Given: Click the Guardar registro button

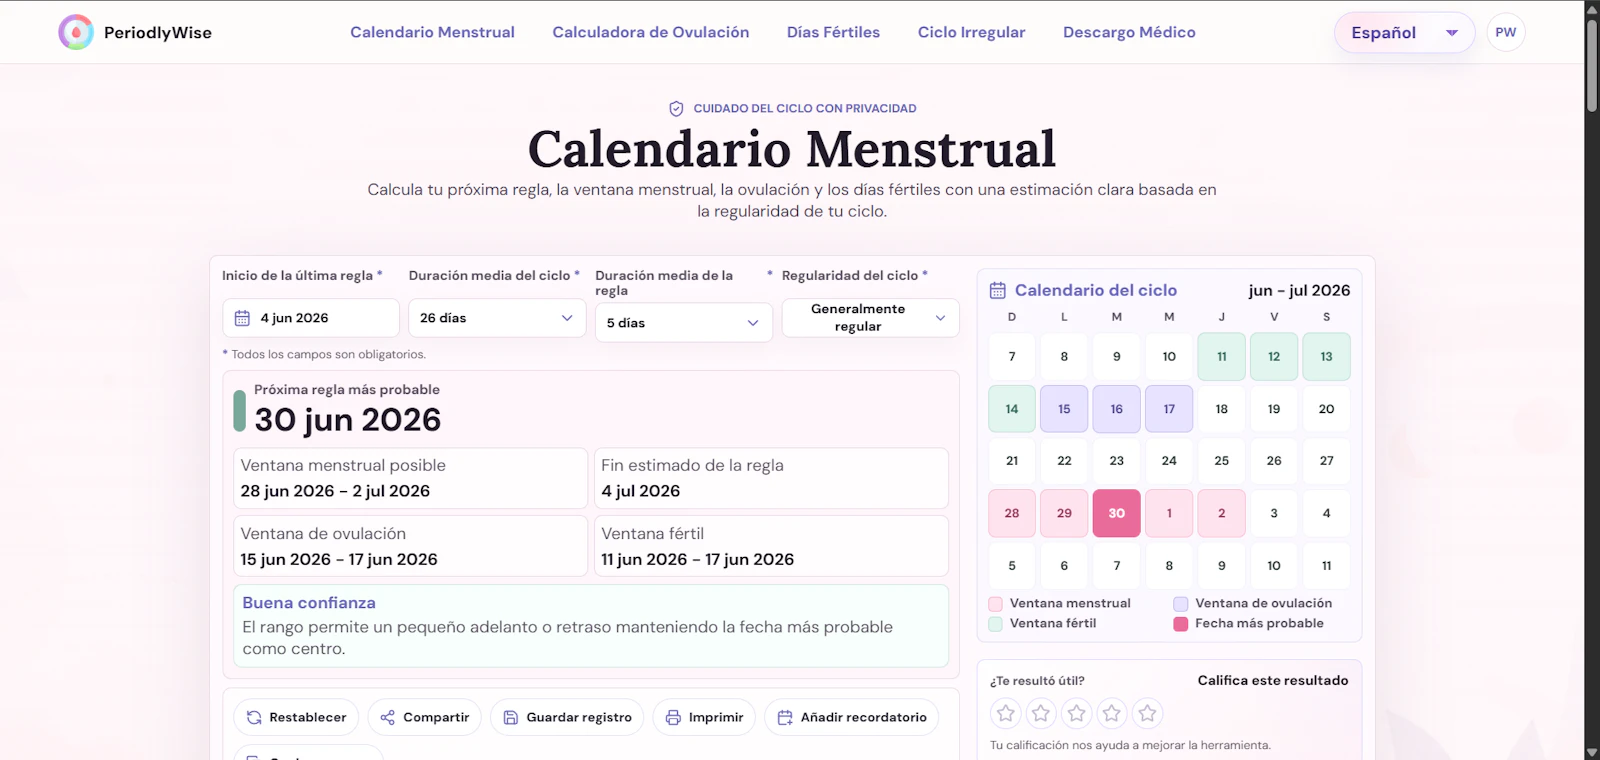Looking at the screenshot, I should (x=567, y=717).
